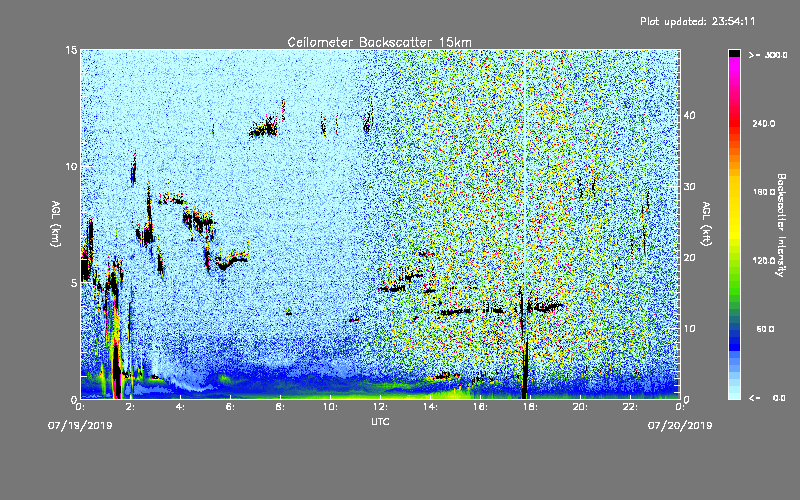
Task: Pick the black swatch atop the colorbar
Action: point(734,53)
